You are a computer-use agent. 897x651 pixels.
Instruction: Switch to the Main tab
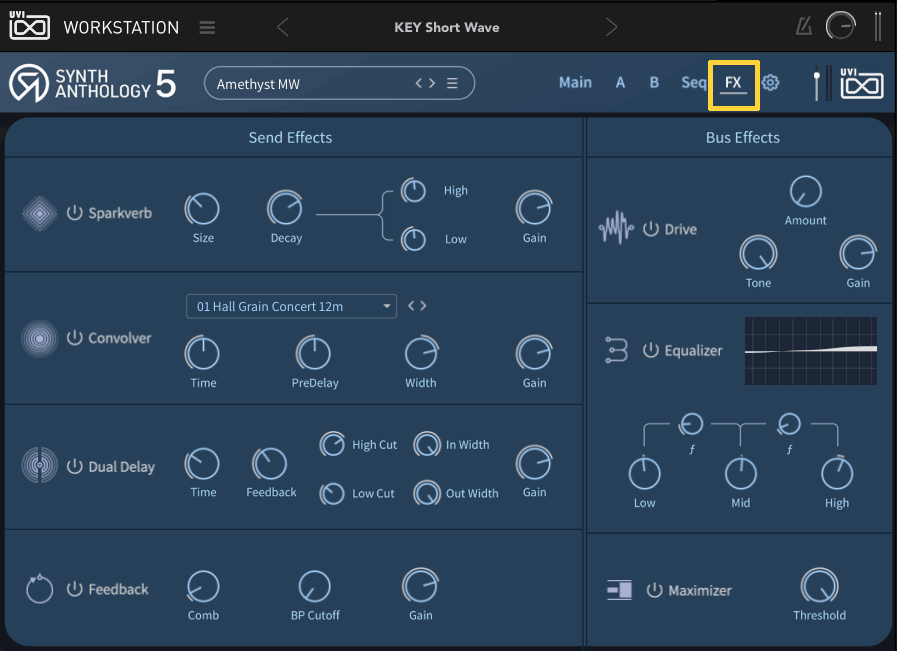tap(575, 82)
